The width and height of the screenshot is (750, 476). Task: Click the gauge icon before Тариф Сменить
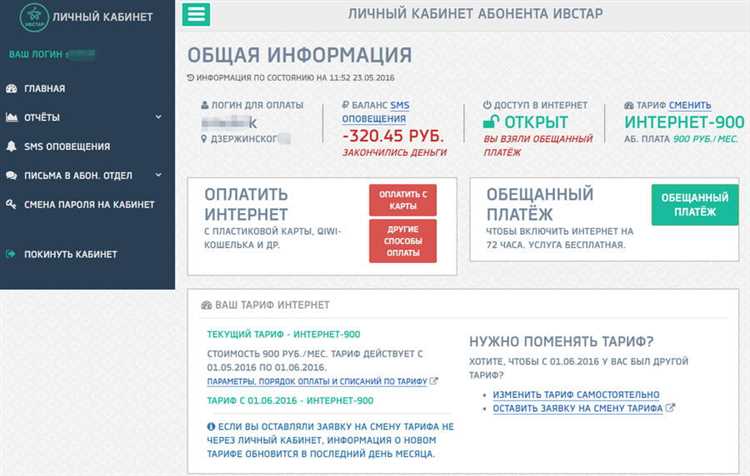tap(629, 105)
